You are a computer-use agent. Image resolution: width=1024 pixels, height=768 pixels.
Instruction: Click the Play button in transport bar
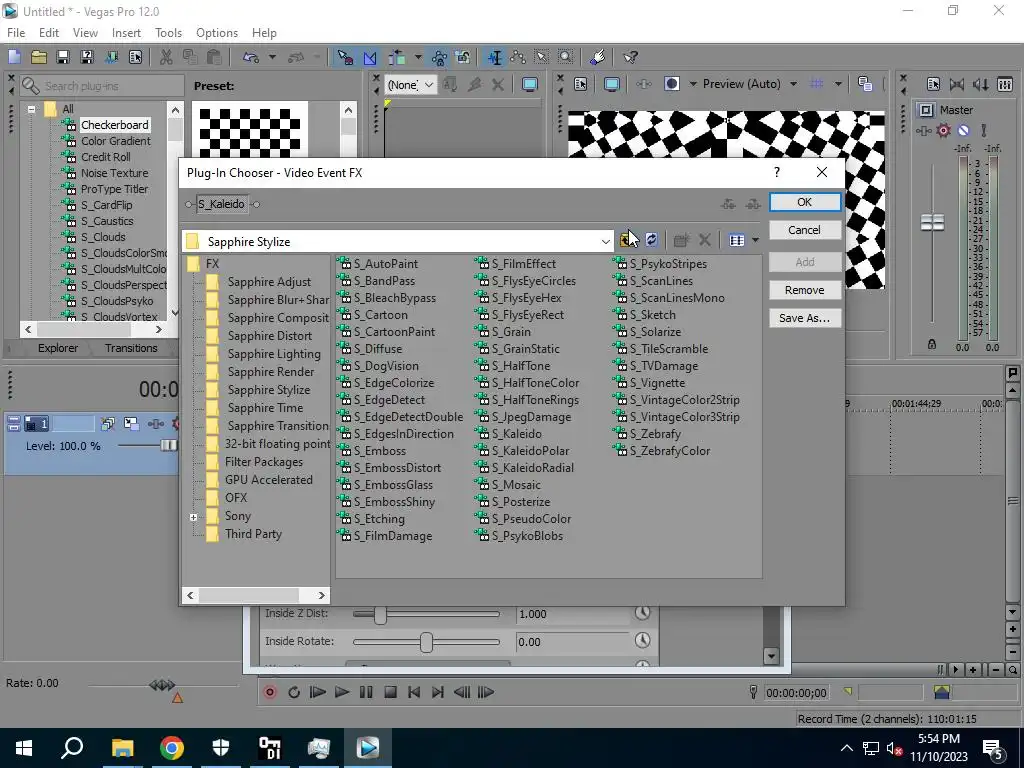342,692
